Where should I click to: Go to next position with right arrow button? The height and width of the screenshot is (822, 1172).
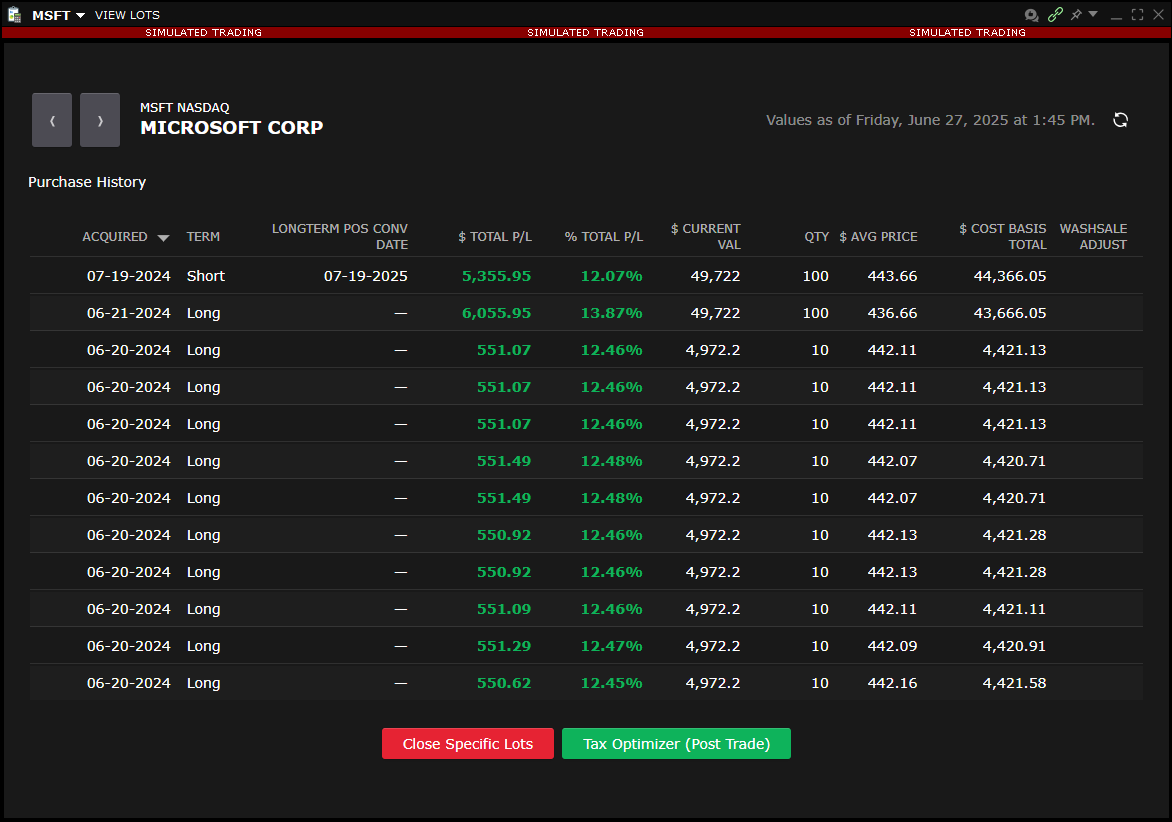pyautogui.click(x=100, y=120)
